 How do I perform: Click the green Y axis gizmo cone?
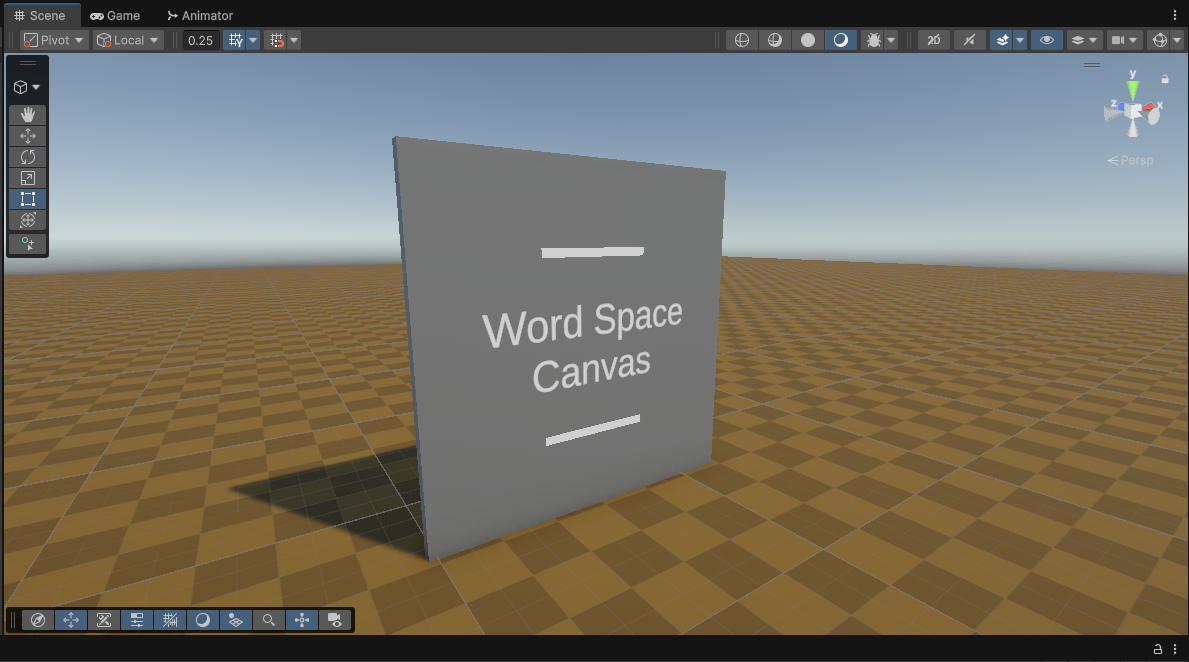[x=1132, y=89]
